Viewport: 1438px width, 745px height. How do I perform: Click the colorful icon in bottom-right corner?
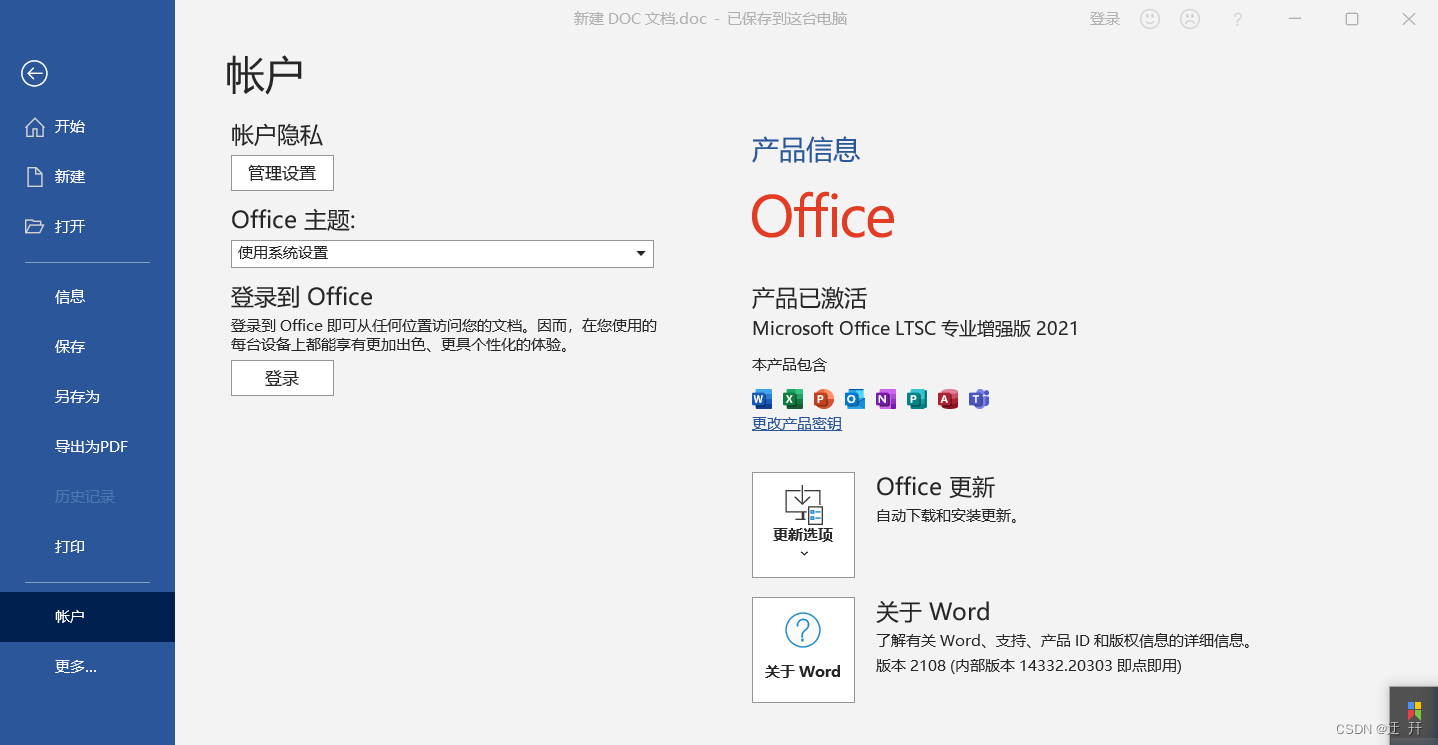(1414, 711)
